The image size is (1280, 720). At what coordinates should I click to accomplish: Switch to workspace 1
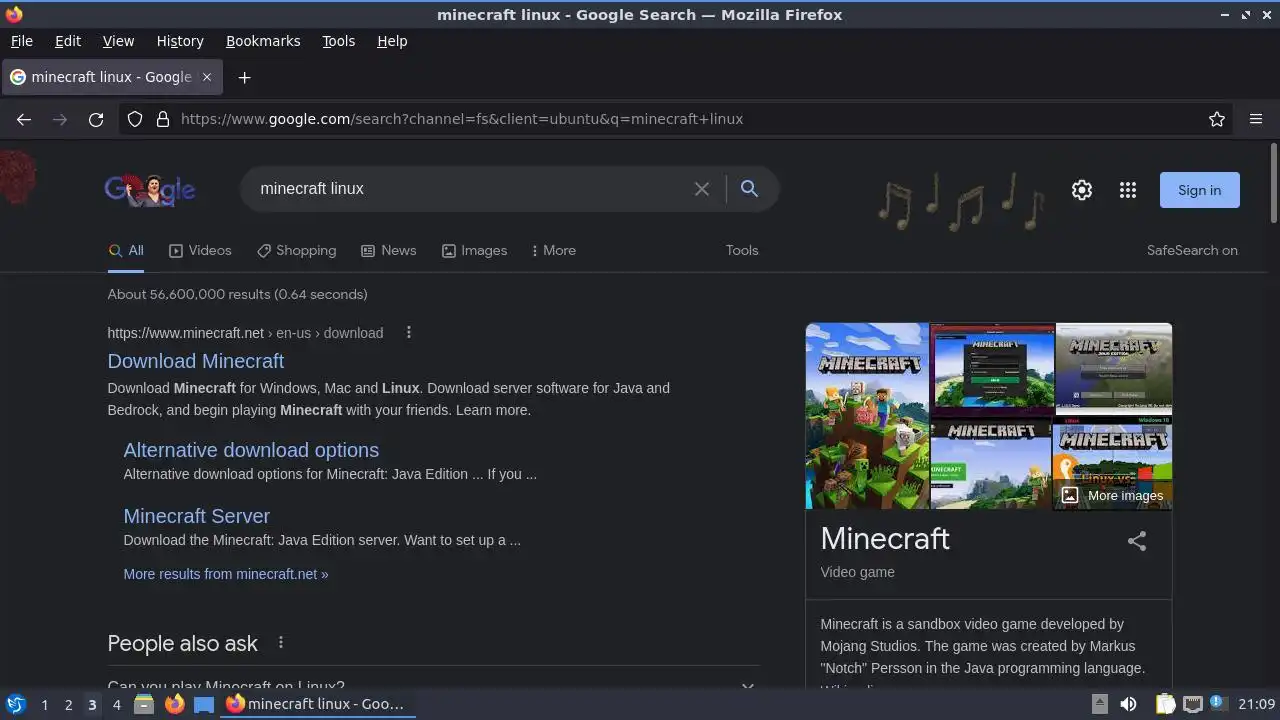pos(44,705)
